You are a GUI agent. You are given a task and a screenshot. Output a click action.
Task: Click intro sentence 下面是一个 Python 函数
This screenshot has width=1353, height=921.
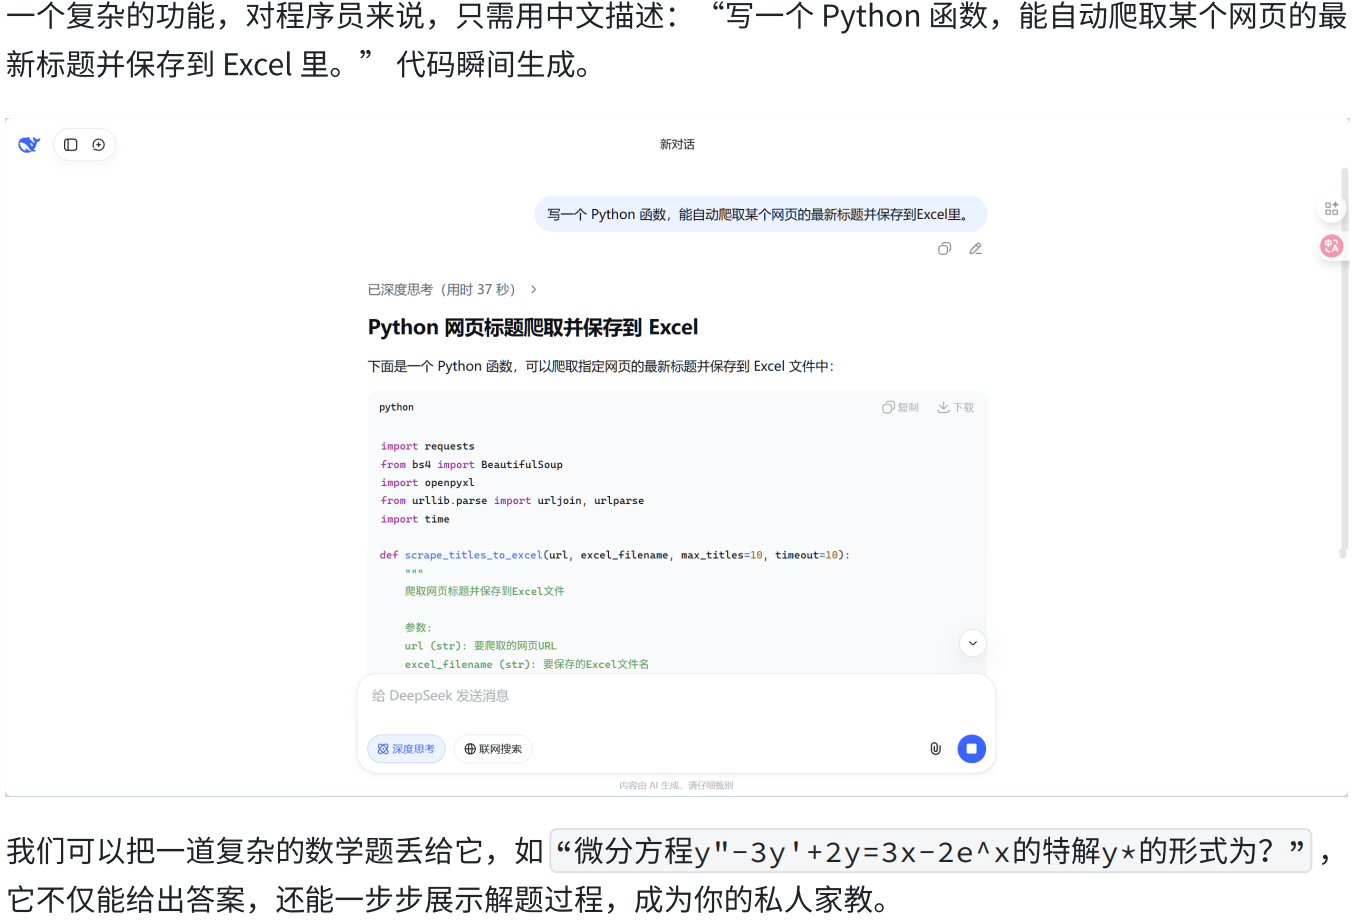(600, 366)
